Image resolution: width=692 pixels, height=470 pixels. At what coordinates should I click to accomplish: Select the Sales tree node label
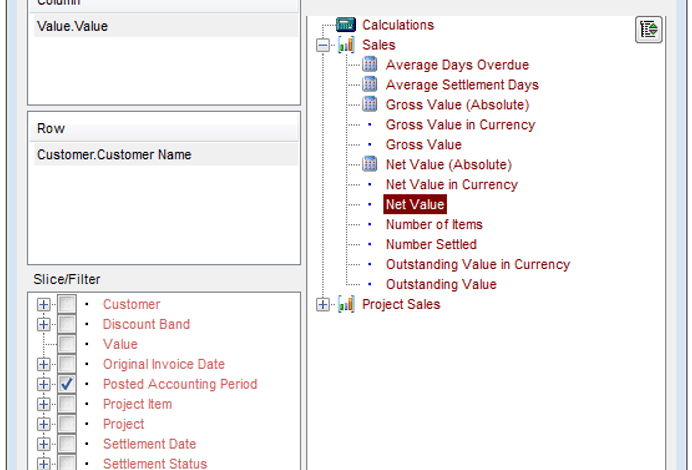pos(379,45)
